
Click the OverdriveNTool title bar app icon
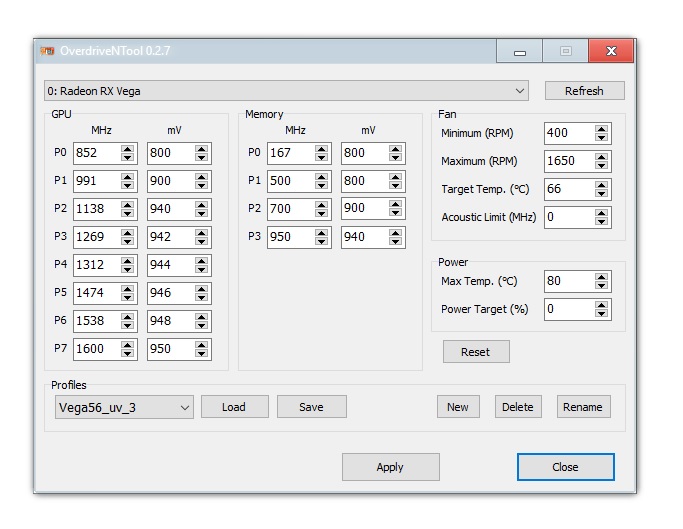(47, 51)
